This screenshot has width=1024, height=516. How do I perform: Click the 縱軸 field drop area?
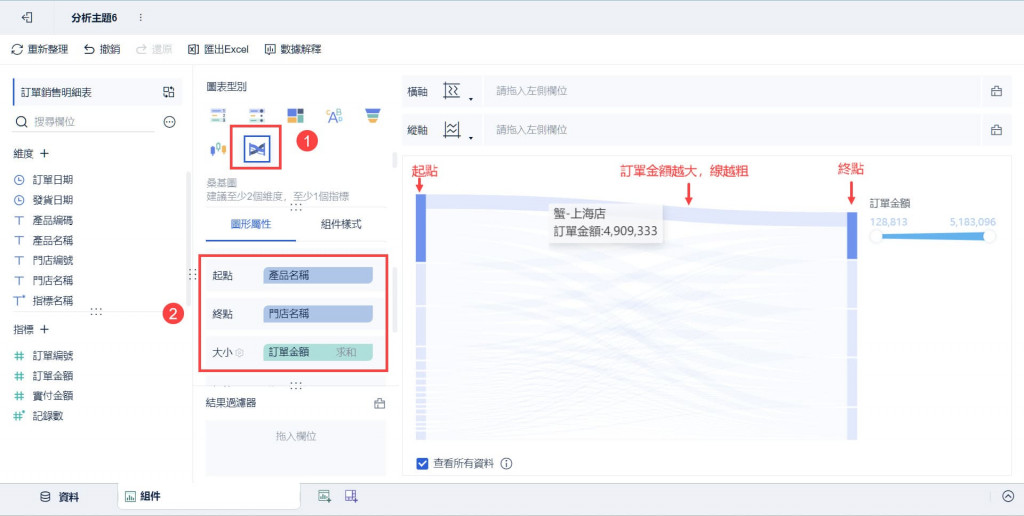point(732,129)
